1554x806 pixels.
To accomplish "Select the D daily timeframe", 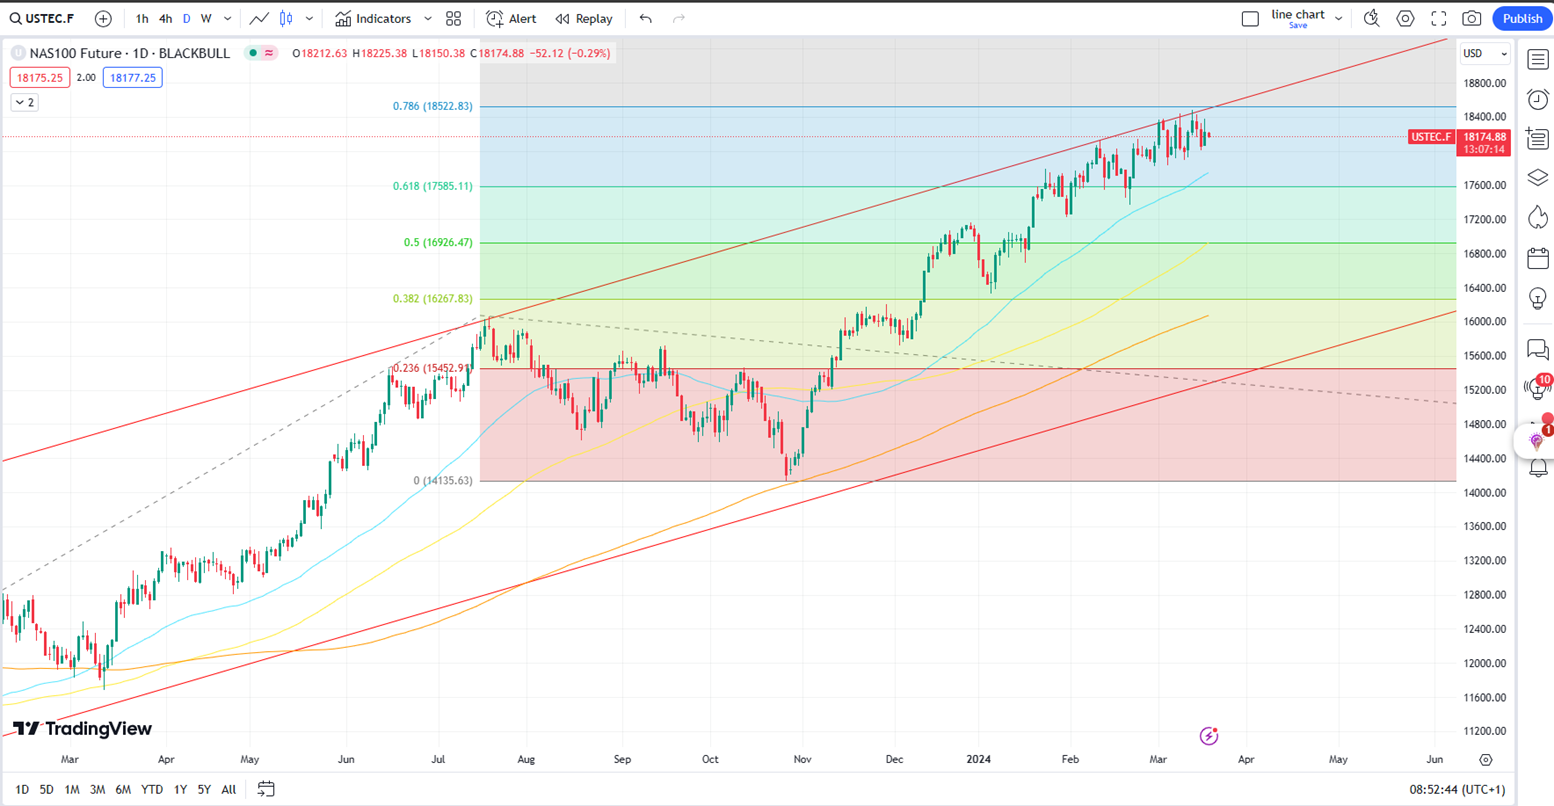I will pos(186,19).
